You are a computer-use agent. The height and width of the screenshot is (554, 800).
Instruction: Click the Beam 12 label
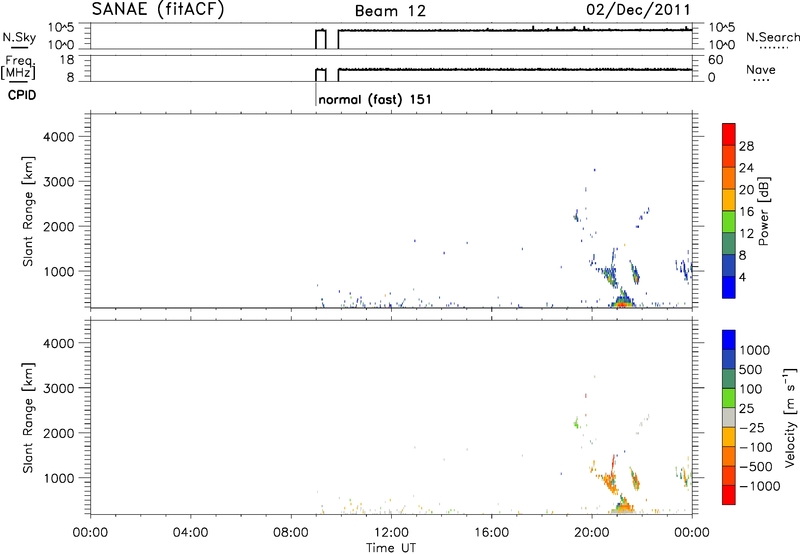point(390,11)
